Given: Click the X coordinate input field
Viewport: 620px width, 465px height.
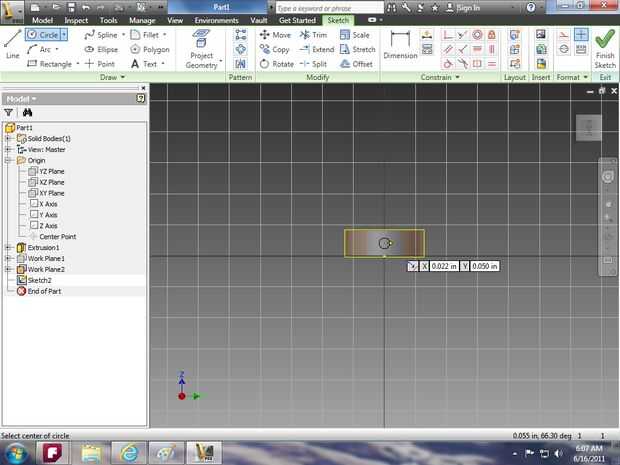Looking at the screenshot, I should tap(444, 266).
